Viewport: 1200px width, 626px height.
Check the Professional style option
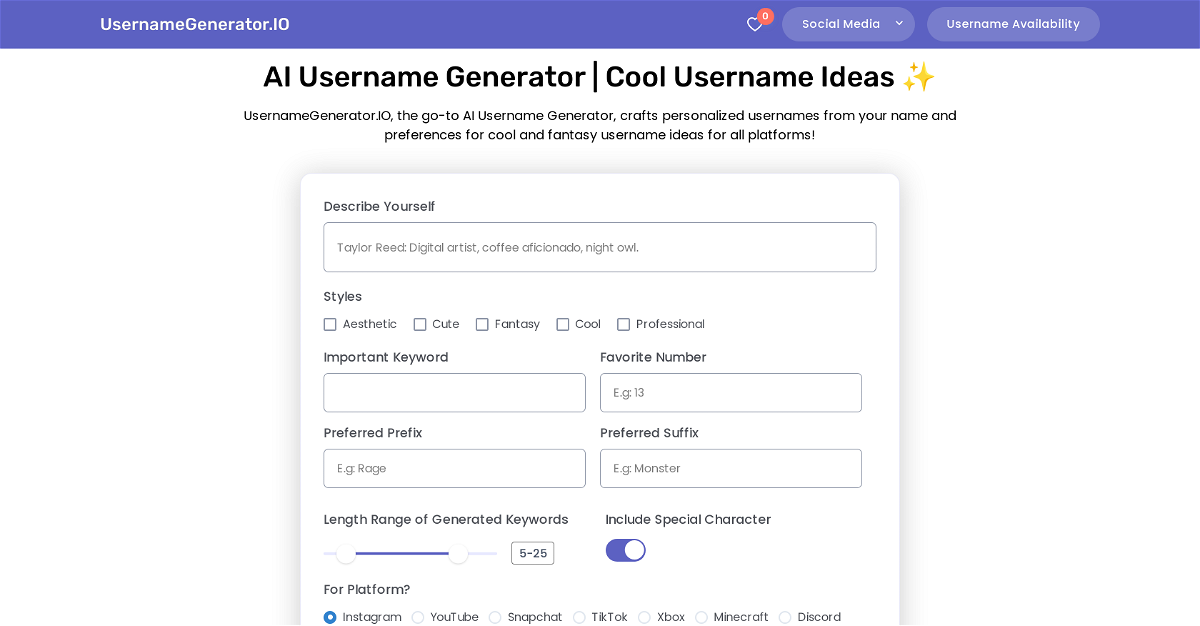tap(624, 324)
